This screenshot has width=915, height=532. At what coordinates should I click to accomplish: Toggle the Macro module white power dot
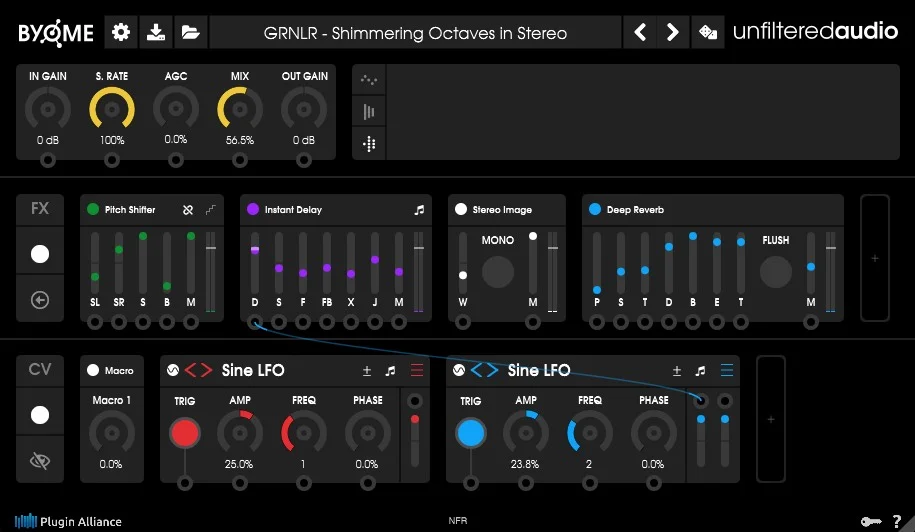[93, 370]
